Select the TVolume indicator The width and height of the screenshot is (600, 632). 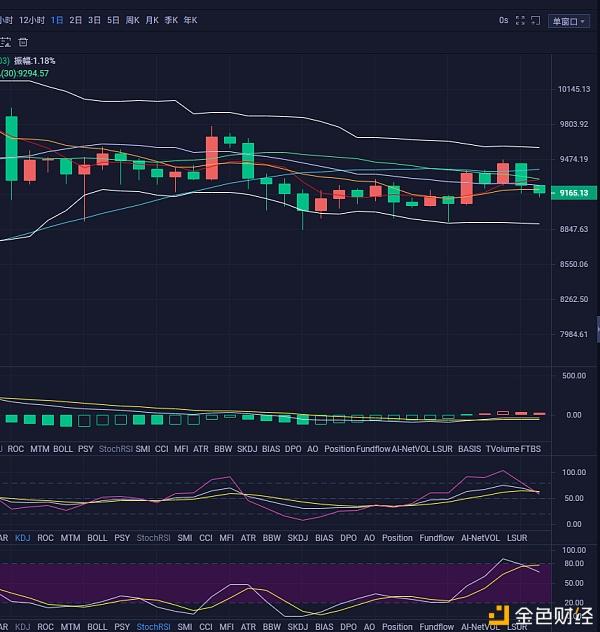502,449
